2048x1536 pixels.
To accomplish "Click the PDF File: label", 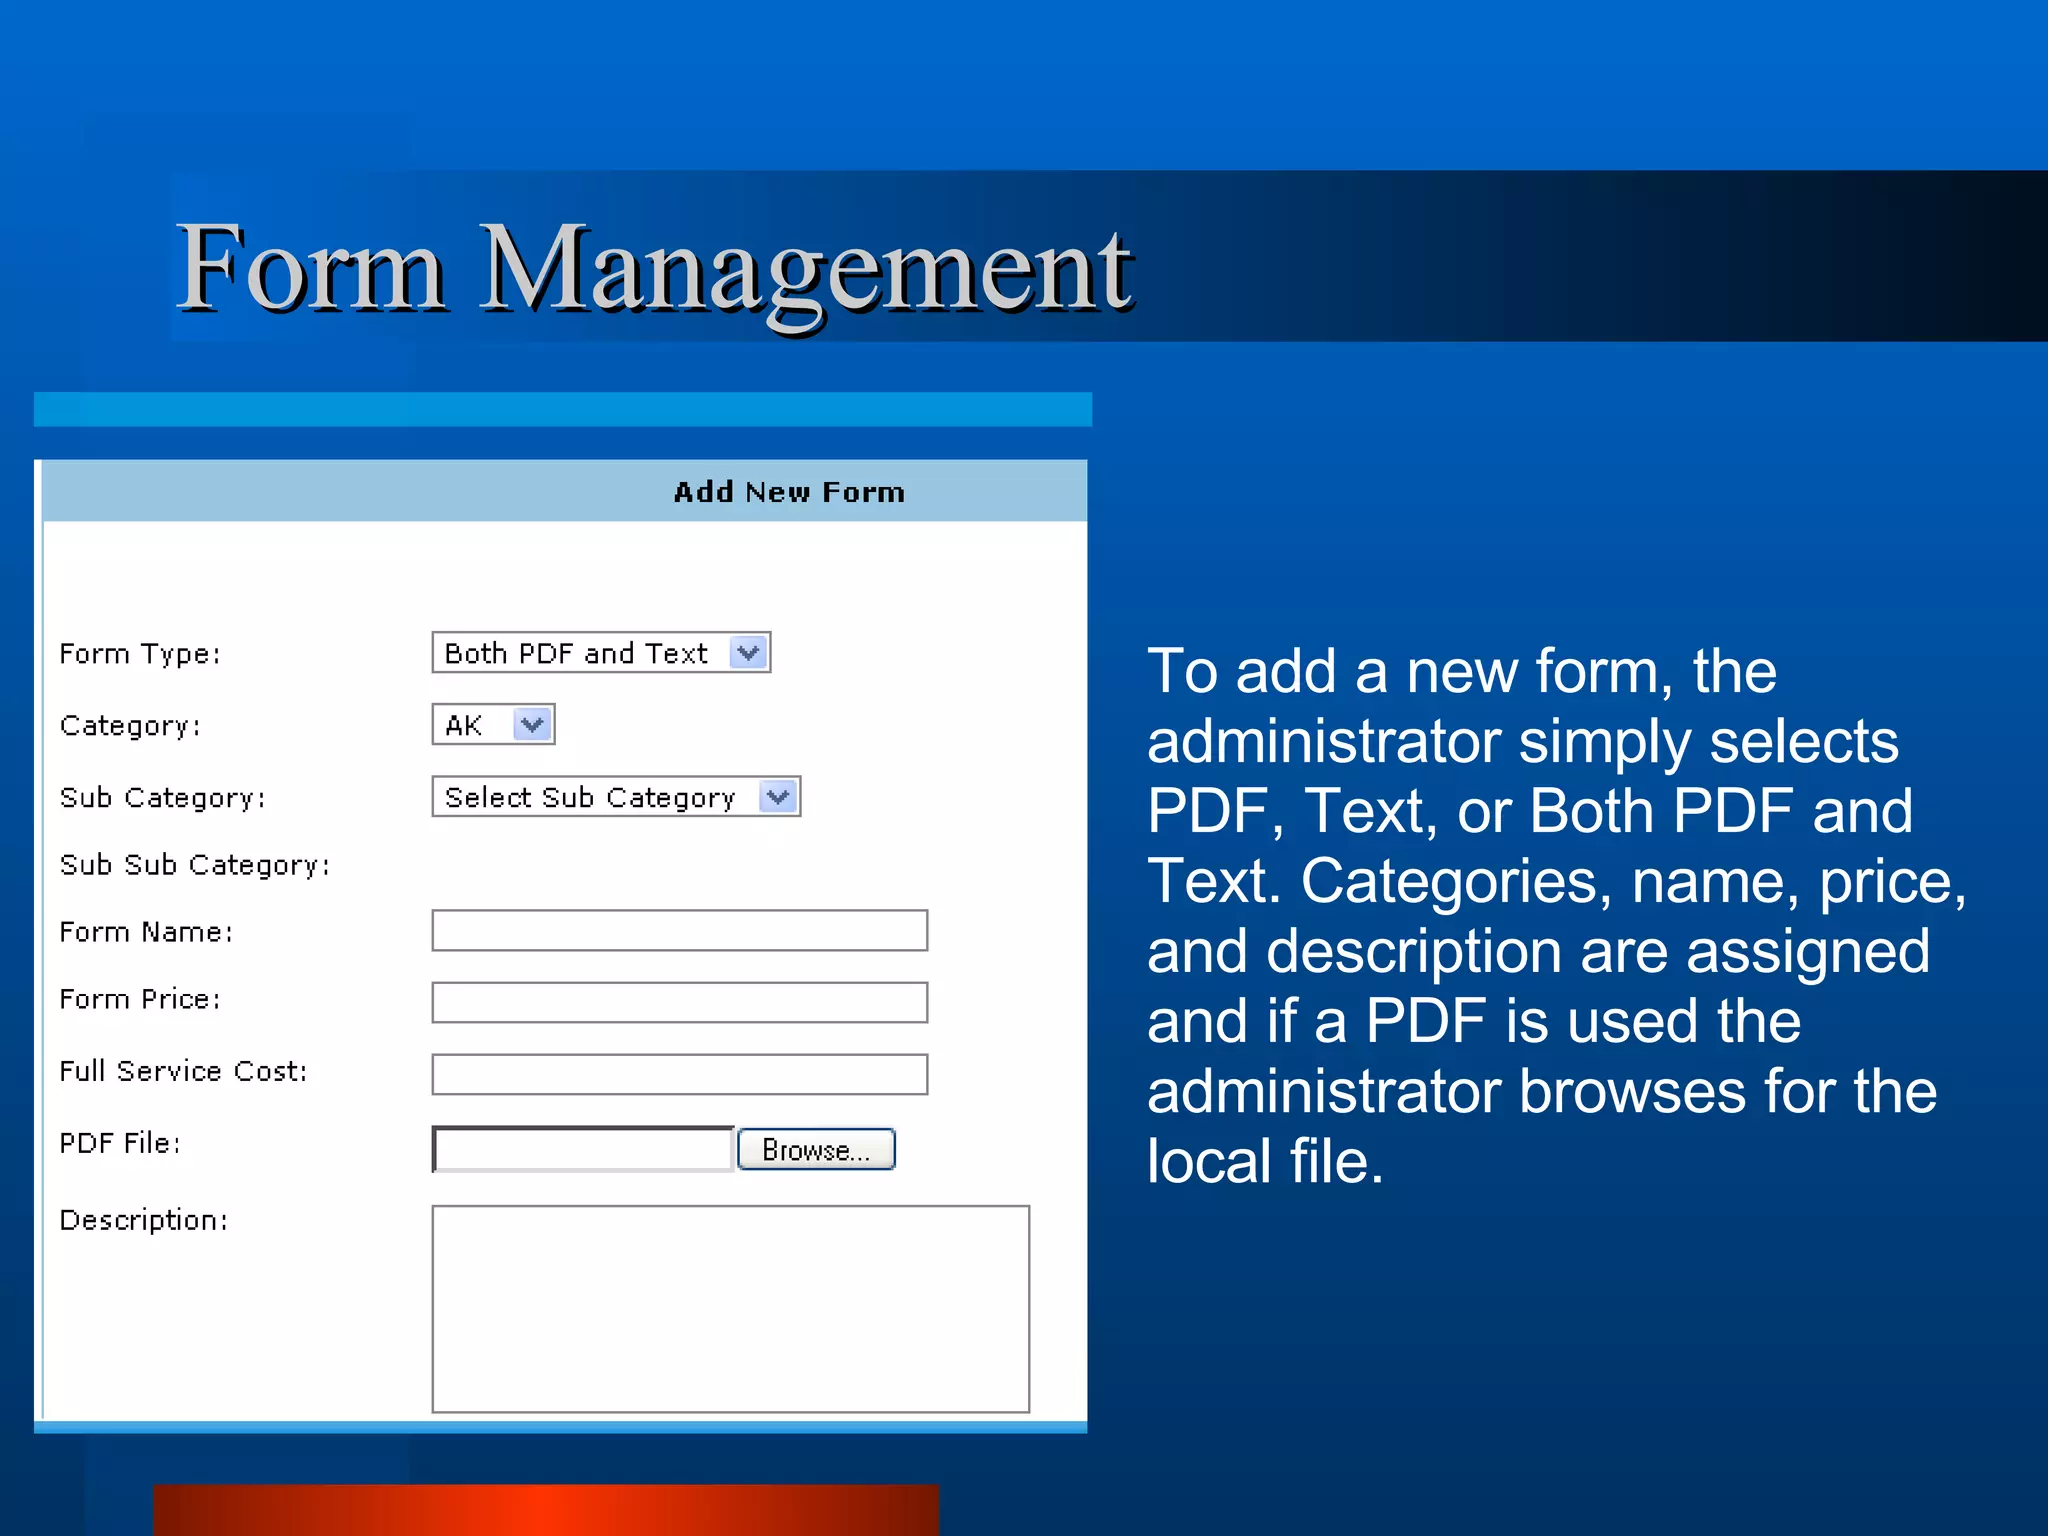I will [120, 1143].
